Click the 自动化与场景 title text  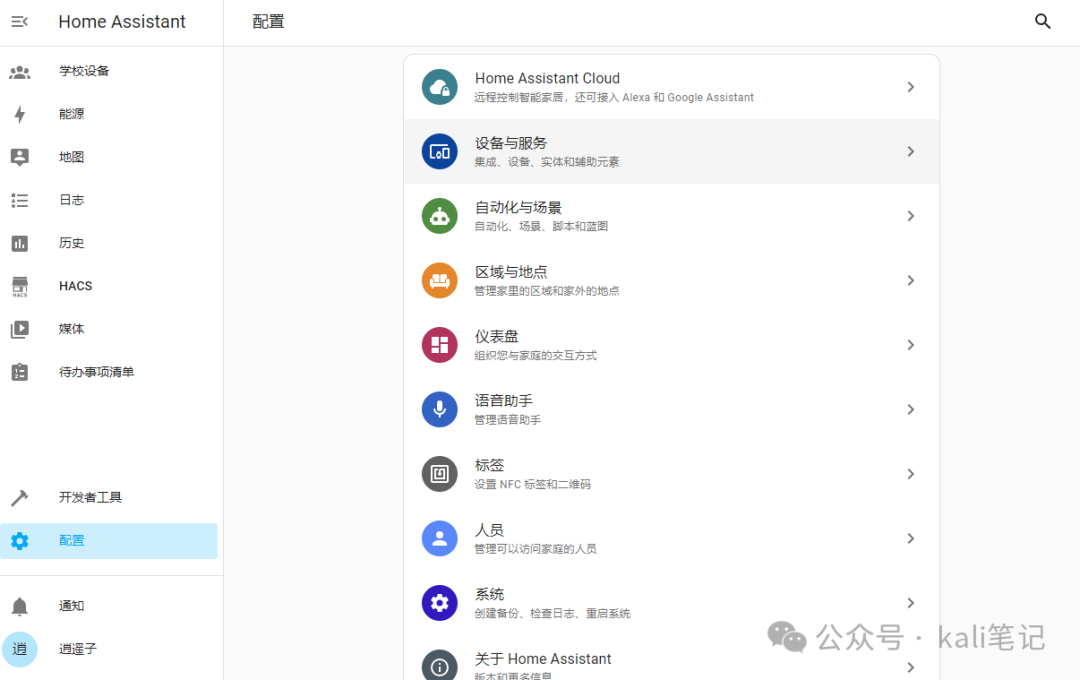pyautogui.click(x=518, y=207)
